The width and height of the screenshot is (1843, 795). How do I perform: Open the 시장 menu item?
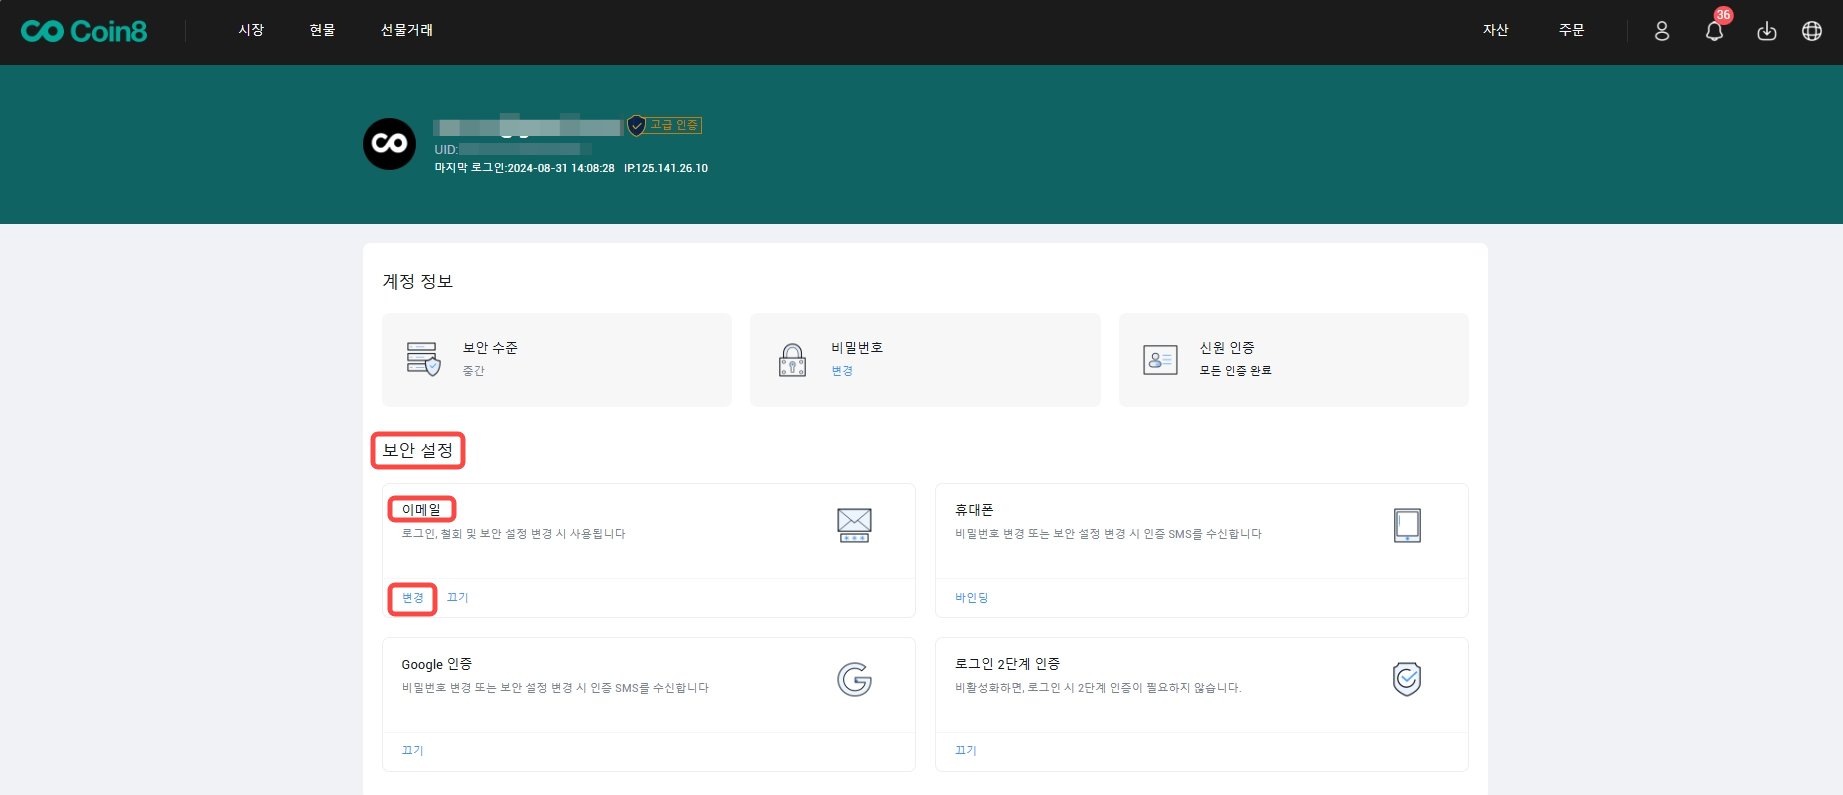pos(251,30)
